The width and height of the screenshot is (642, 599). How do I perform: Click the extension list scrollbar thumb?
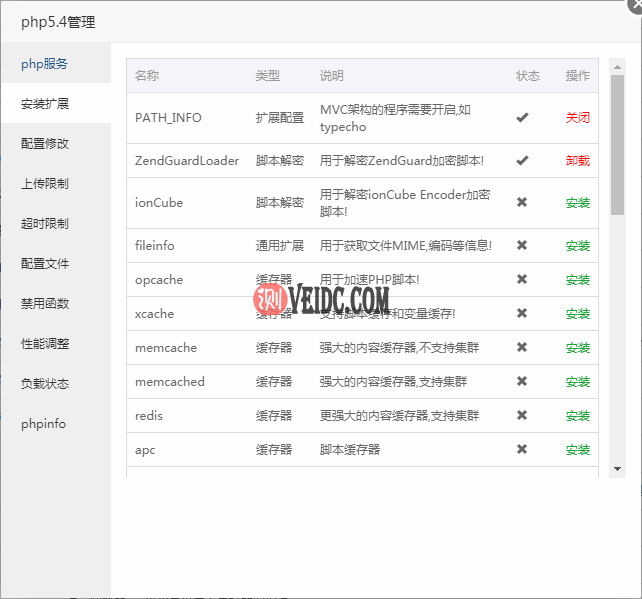point(617,145)
